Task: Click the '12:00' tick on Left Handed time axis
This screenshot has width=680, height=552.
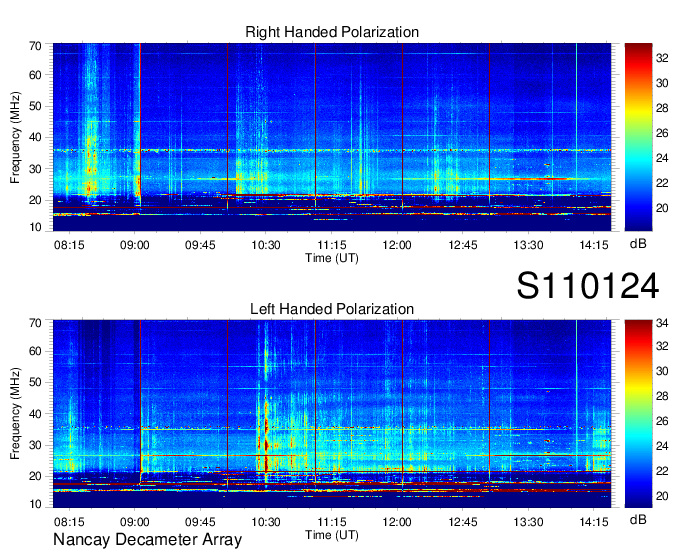Action: pos(397,522)
